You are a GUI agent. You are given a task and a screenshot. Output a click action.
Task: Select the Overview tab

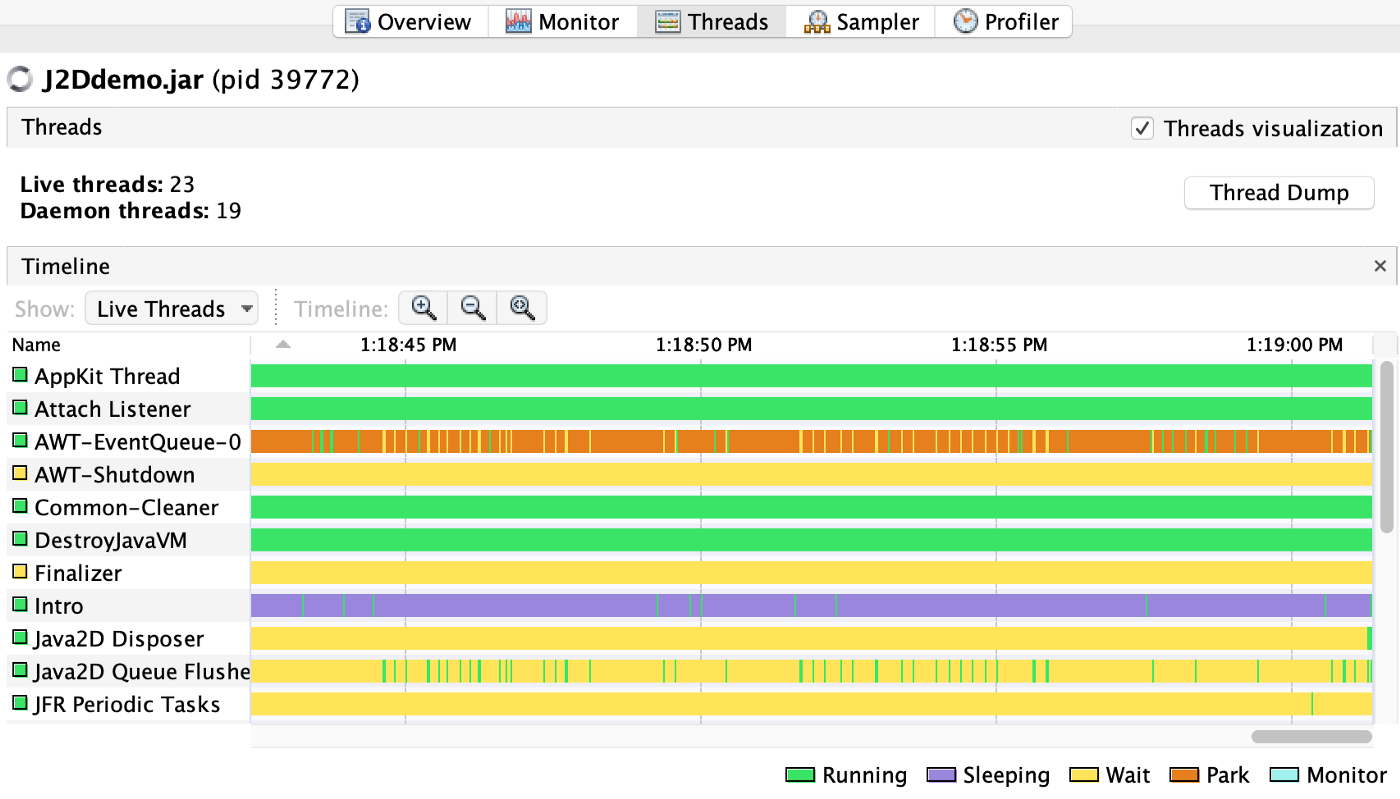tap(409, 22)
